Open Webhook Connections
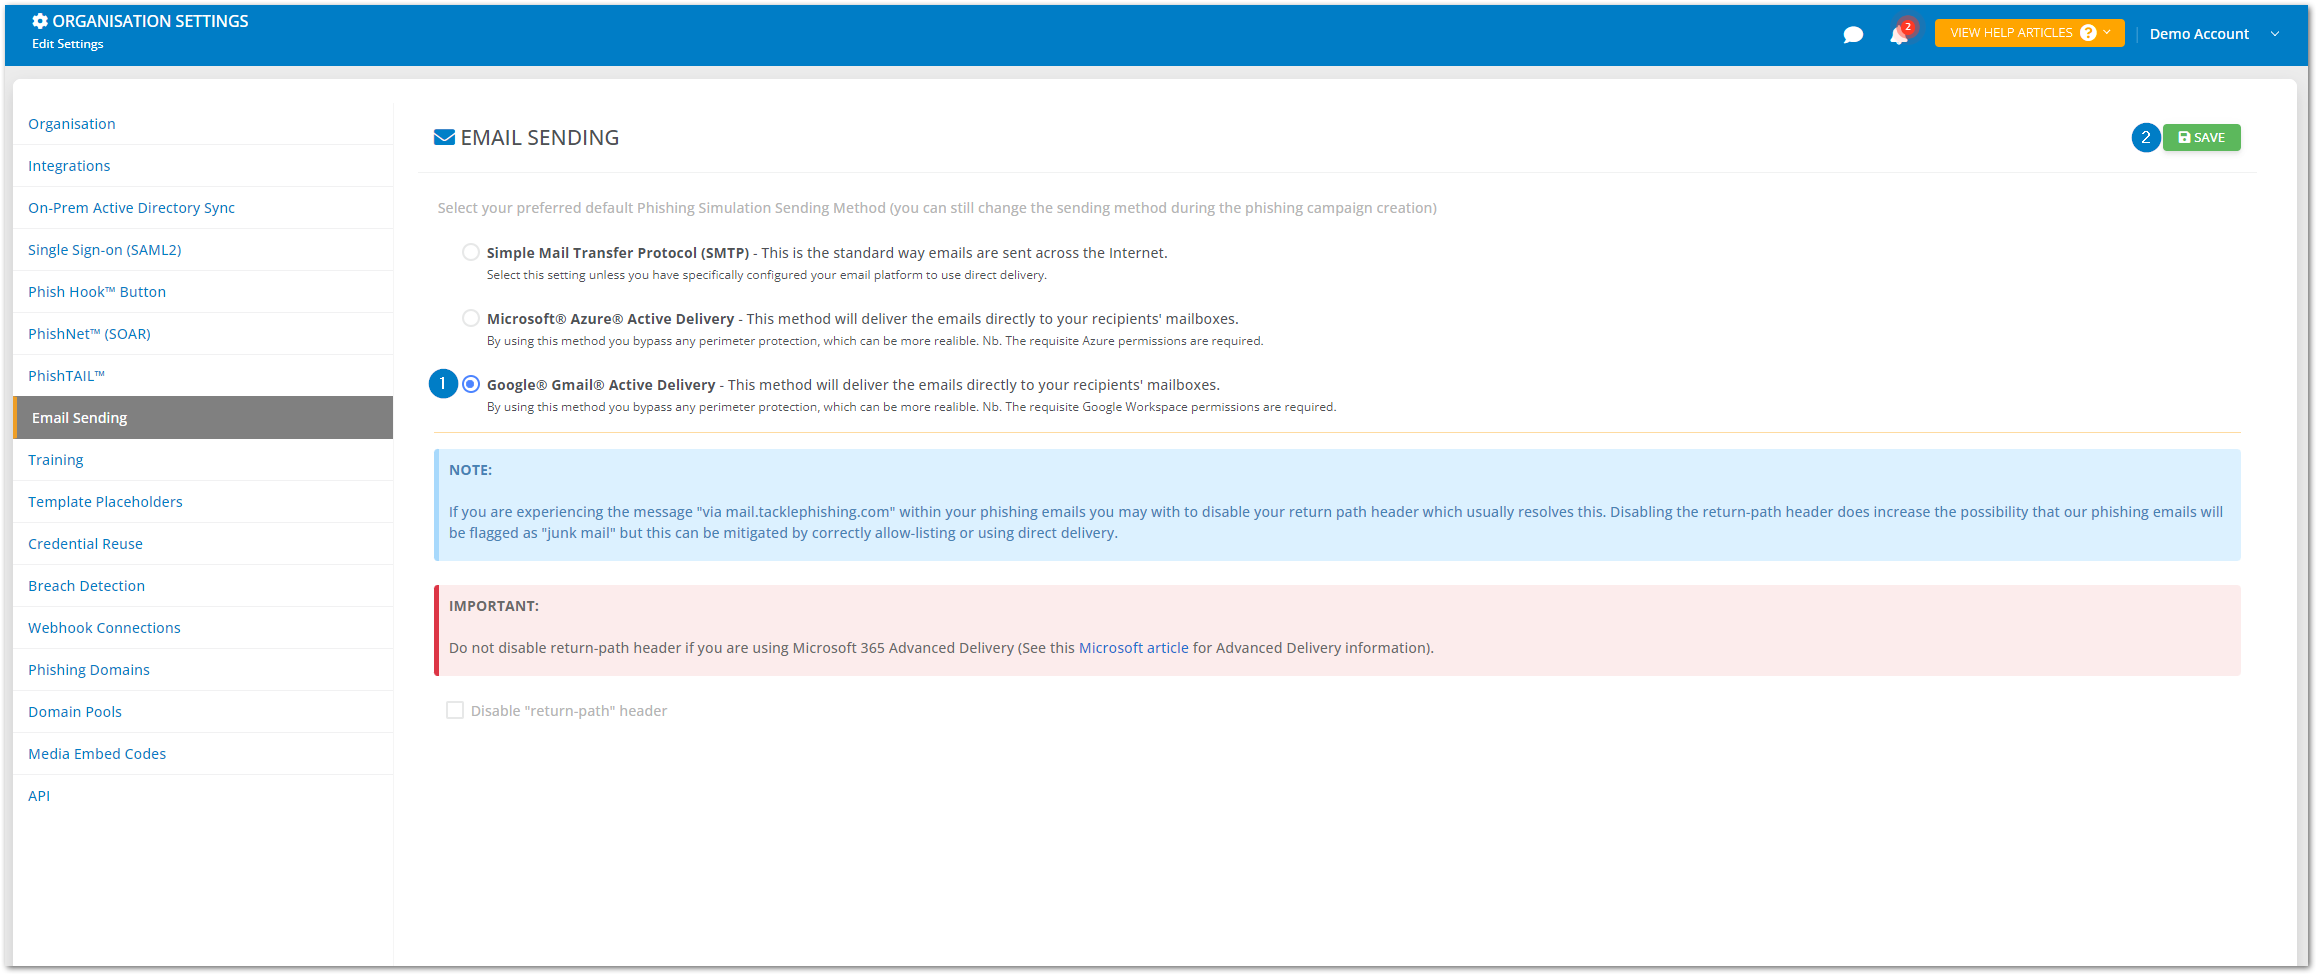Image resolution: width=2317 pixels, height=975 pixels. tap(203, 628)
